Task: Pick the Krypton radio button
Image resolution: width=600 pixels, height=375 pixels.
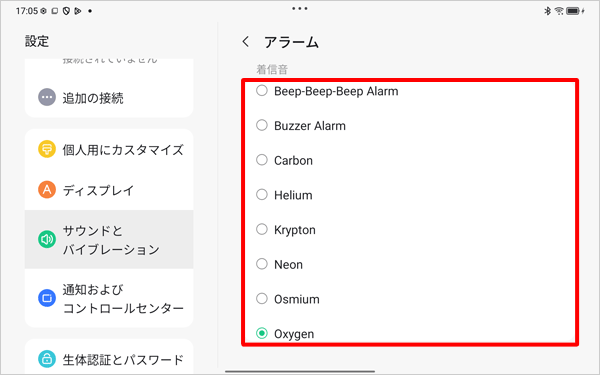Action: [x=262, y=229]
